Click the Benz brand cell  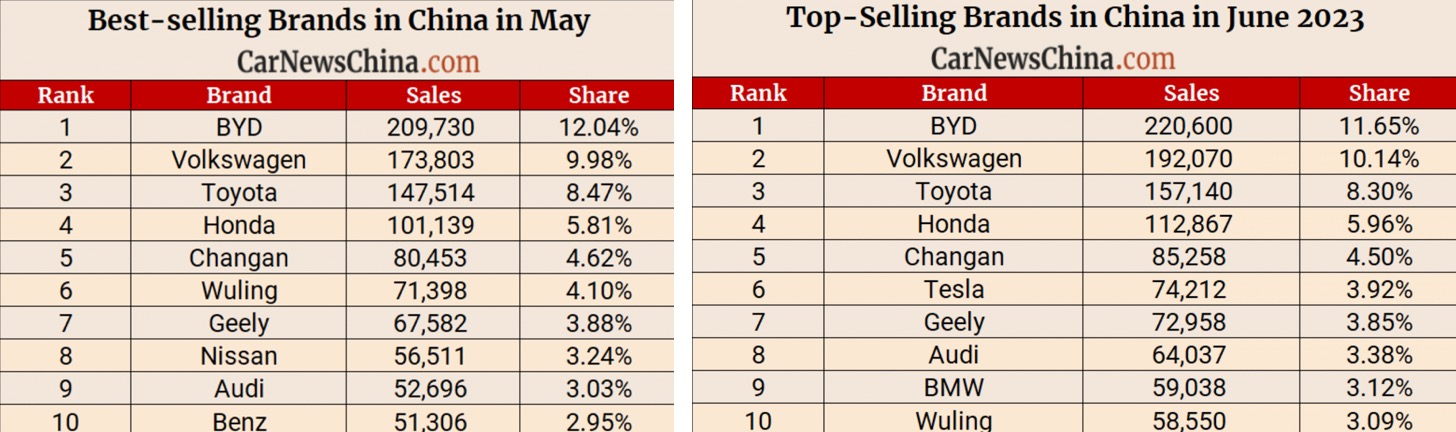pyautogui.click(x=239, y=421)
